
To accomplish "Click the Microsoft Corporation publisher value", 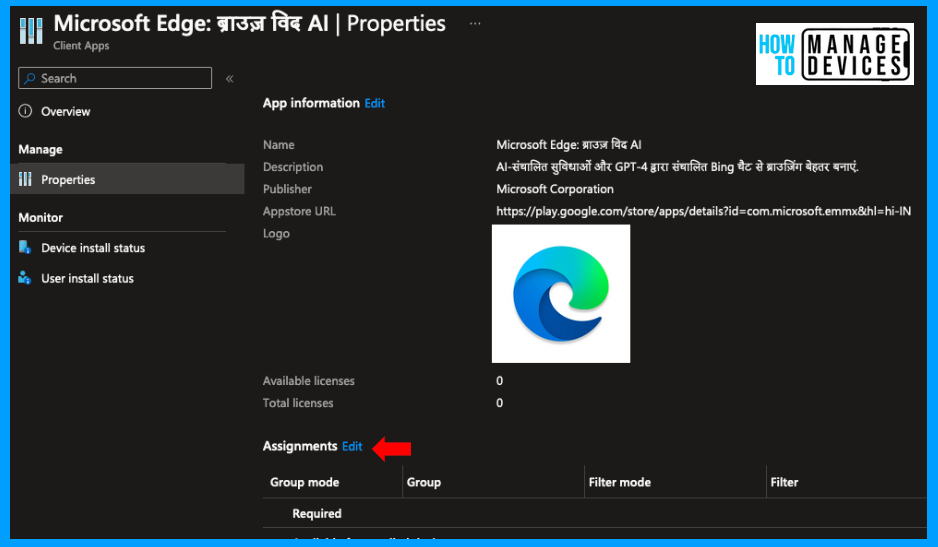I will [555, 189].
